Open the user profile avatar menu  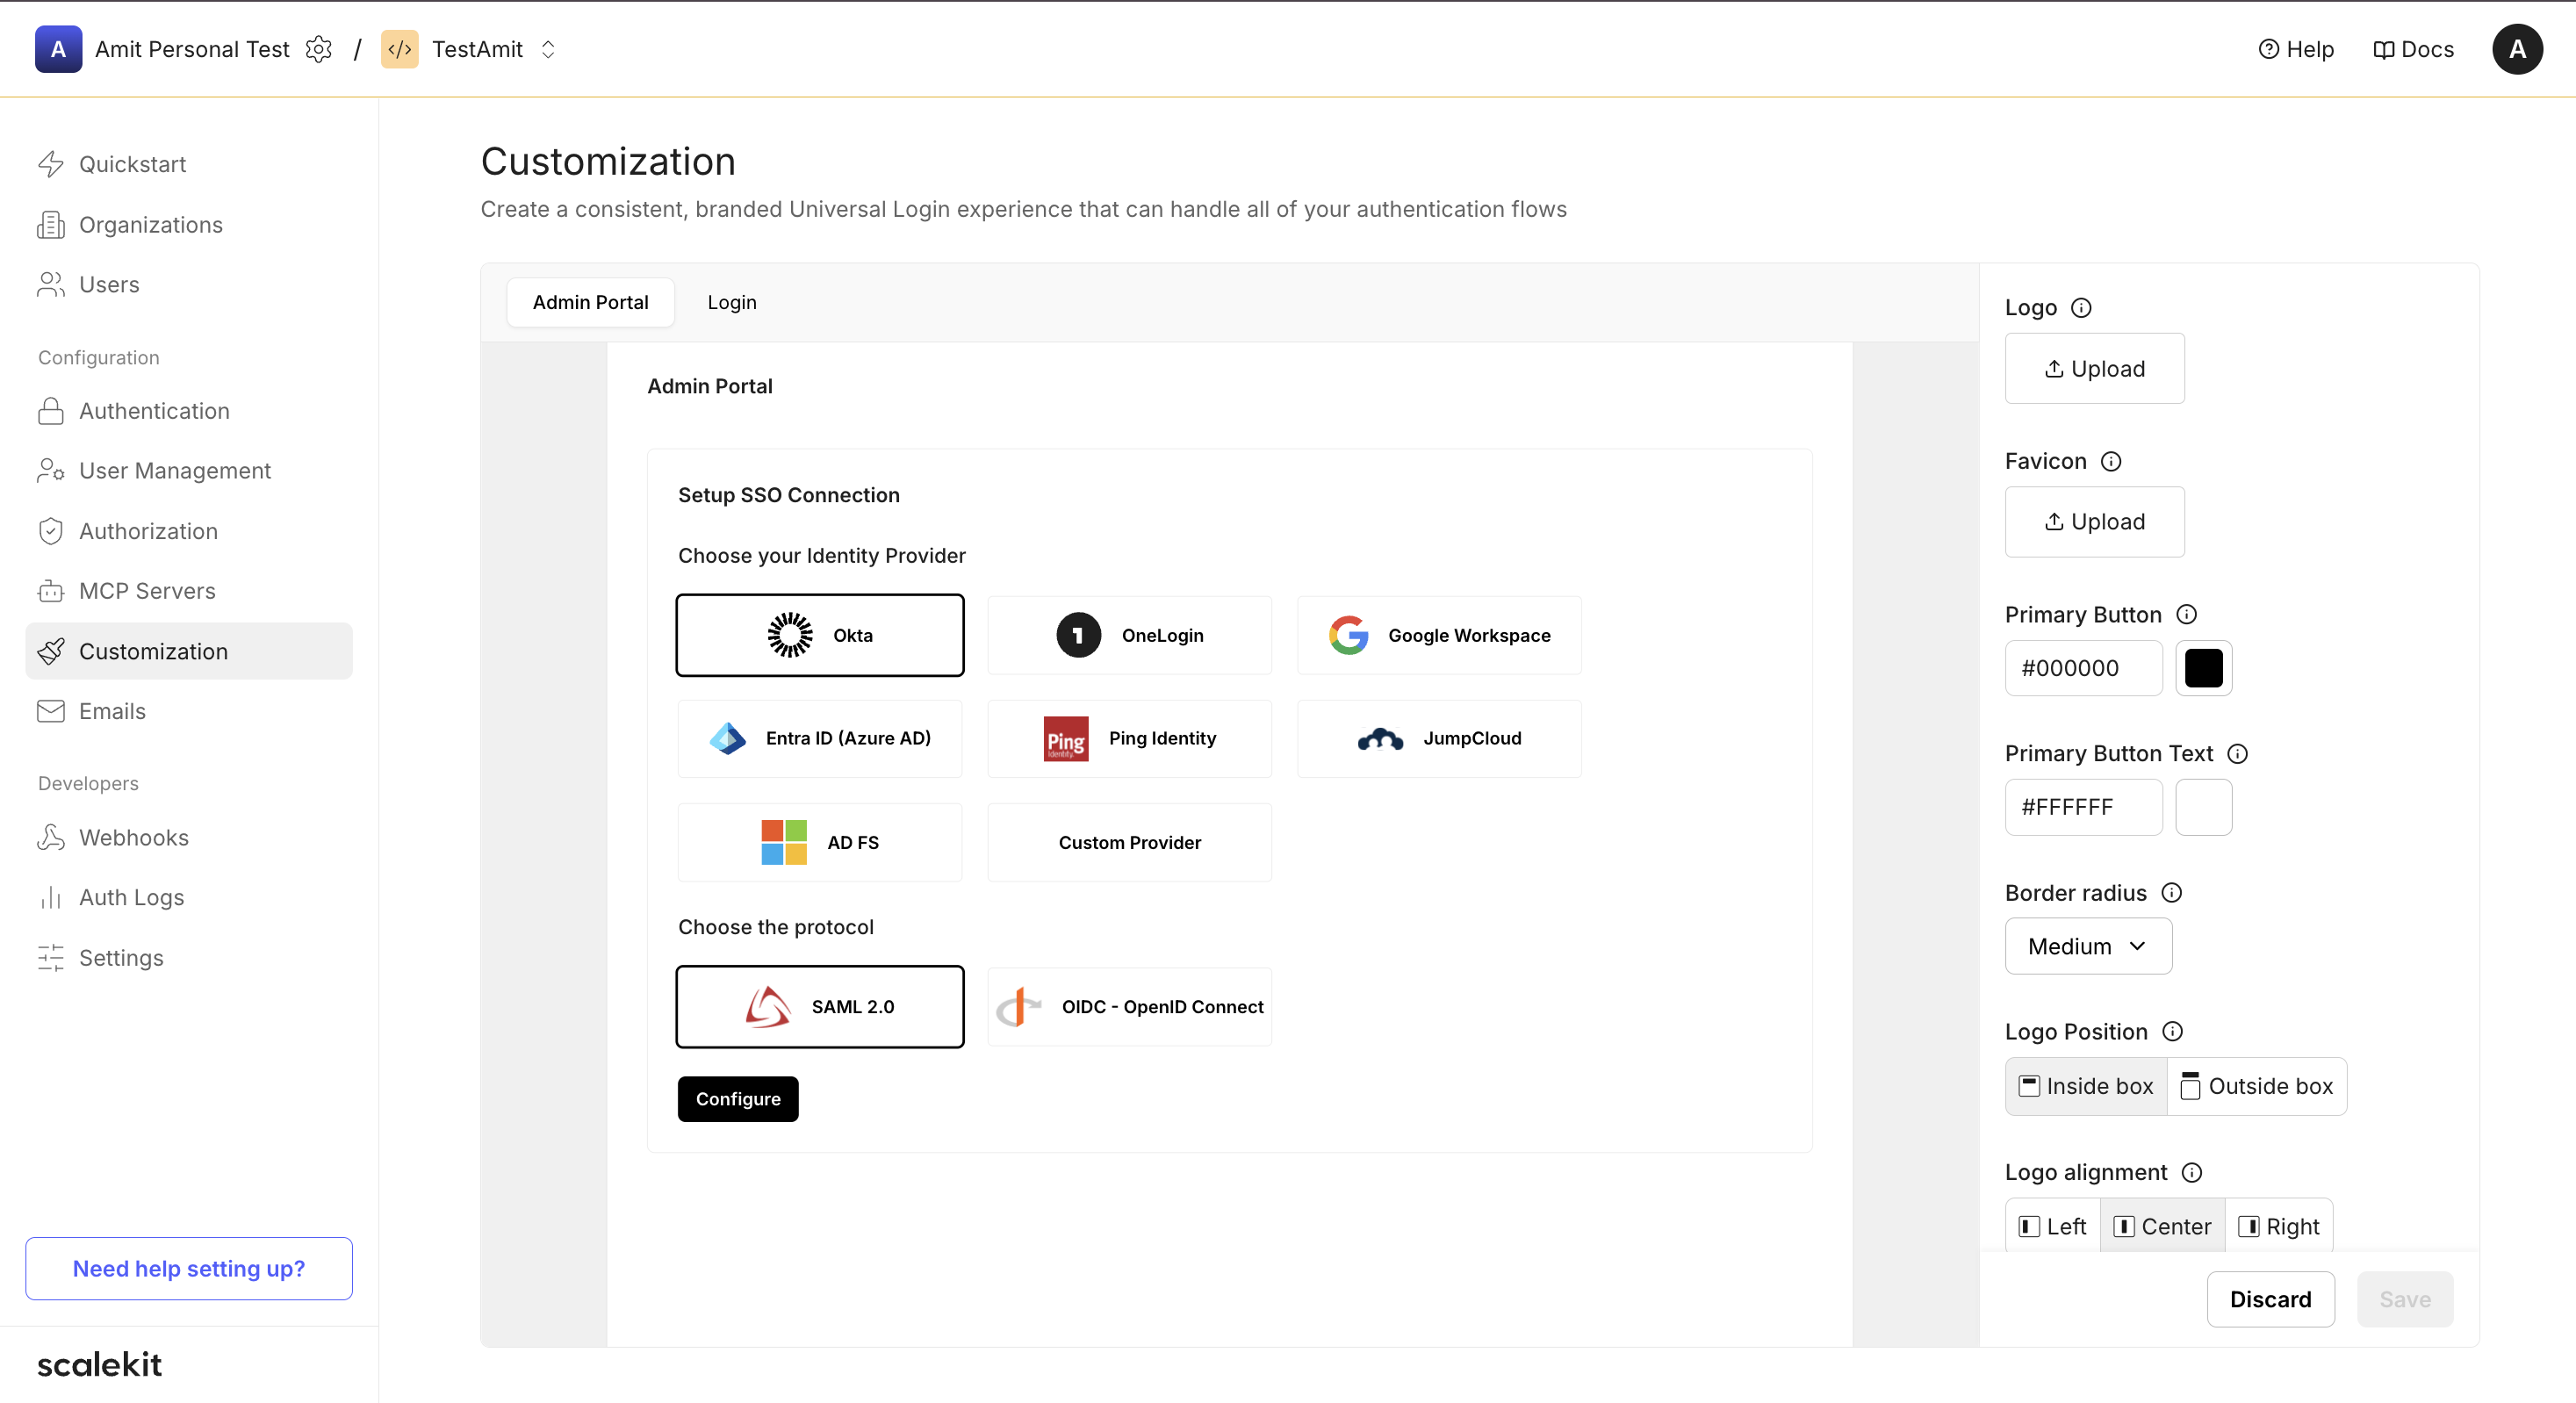(2517, 49)
